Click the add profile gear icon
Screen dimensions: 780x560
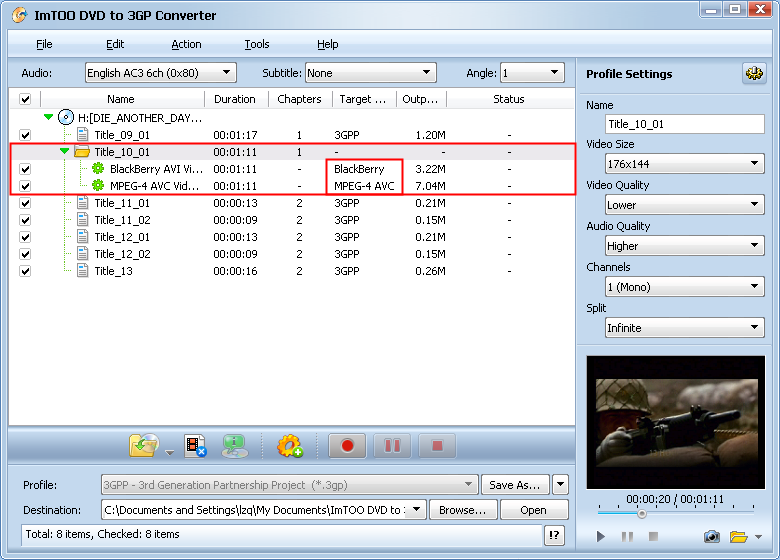coord(290,446)
